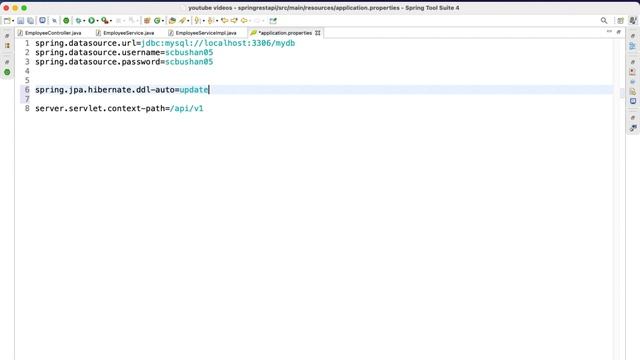Click spring.jpa.hibernate.ddl-auto property key
Viewport: 640px width, 360px height.
coord(105,89)
